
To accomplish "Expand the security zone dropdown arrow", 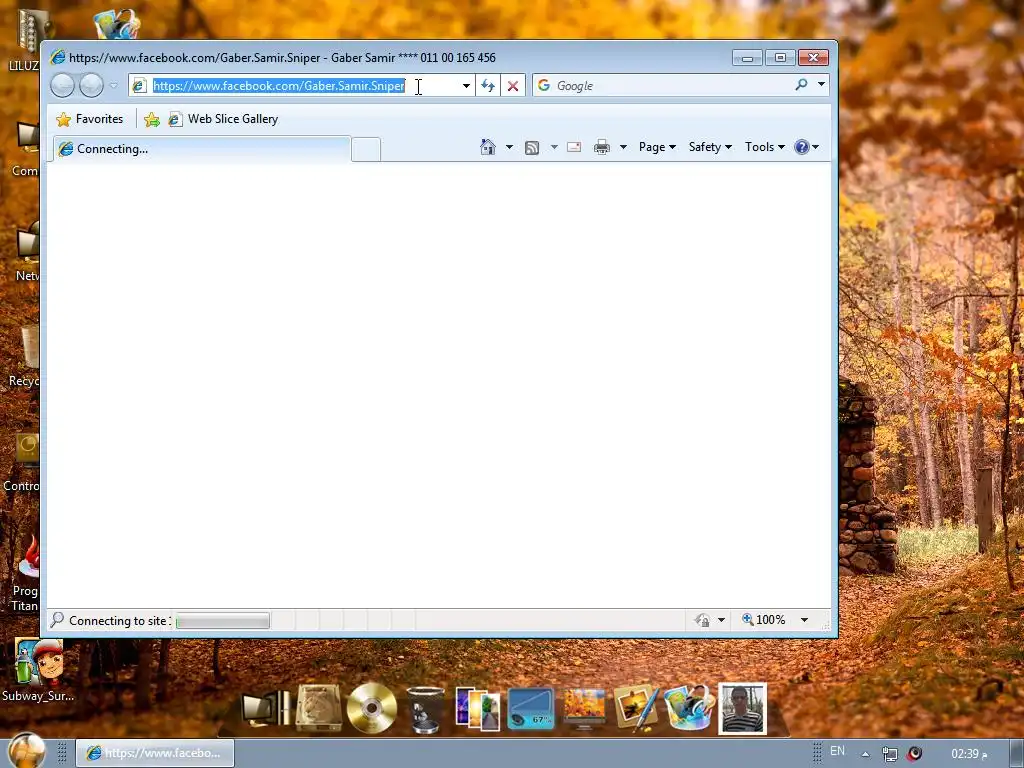I will click(x=722, y=620).
